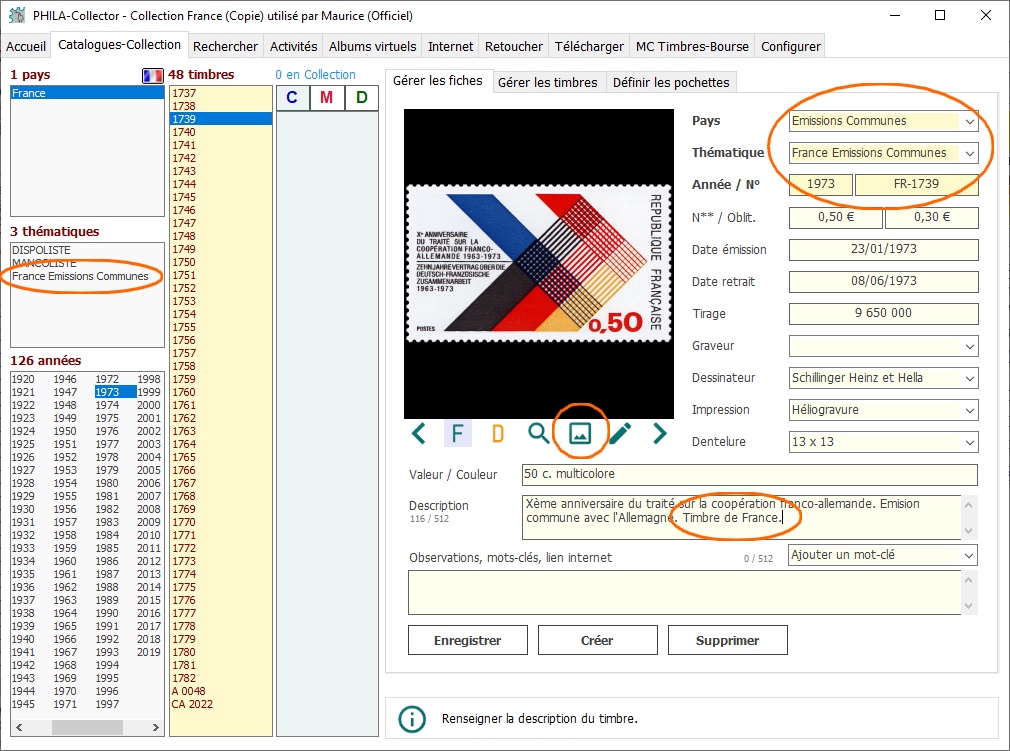This screenshot has height=751, width=1010.
Task: Open the Dentelure dropdown
Action: [x=969, y=442]
